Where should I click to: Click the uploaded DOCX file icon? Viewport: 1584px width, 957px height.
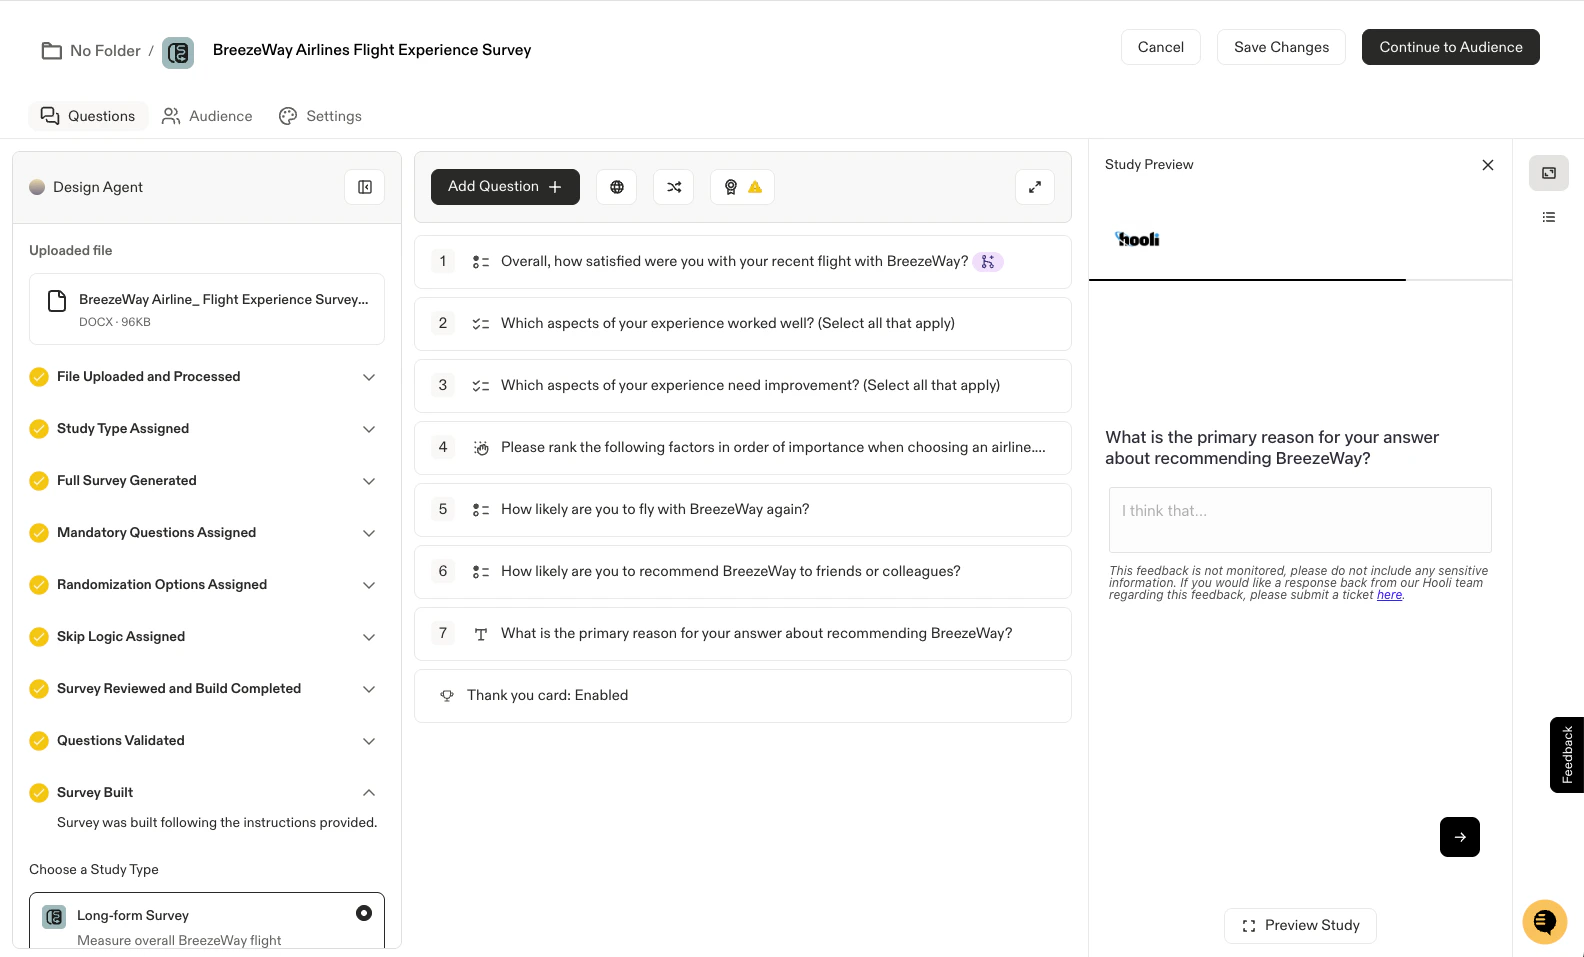58,301
